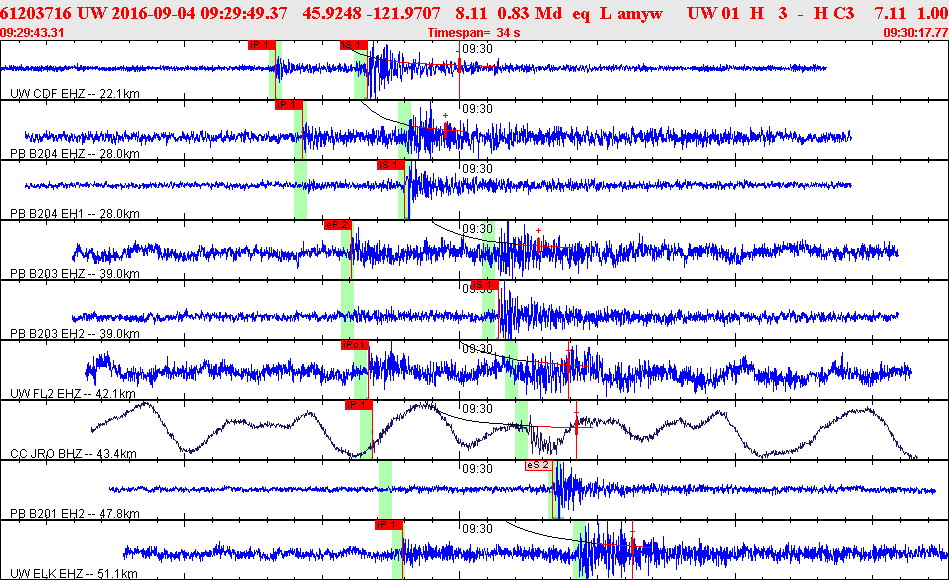Select iP 1 pick flag on PB B204 EHZ trace
The height and width of the screenshot is (580, 949).
click(x=289, y=105)
